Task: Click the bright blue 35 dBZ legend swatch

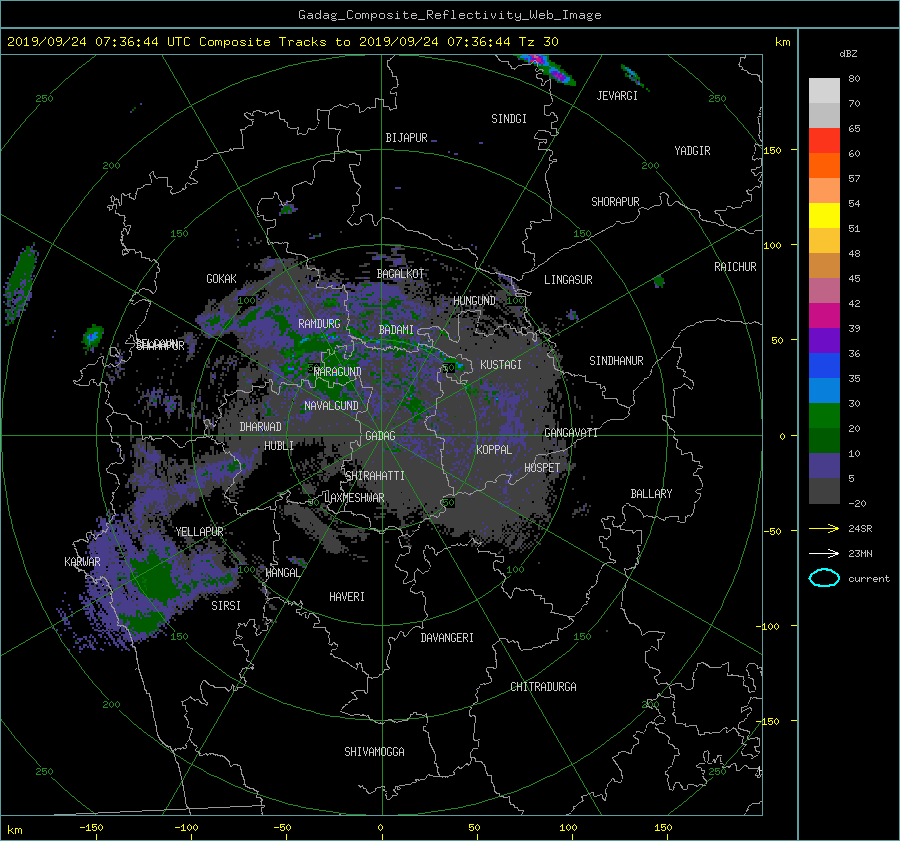Action: tap(824, 366)
